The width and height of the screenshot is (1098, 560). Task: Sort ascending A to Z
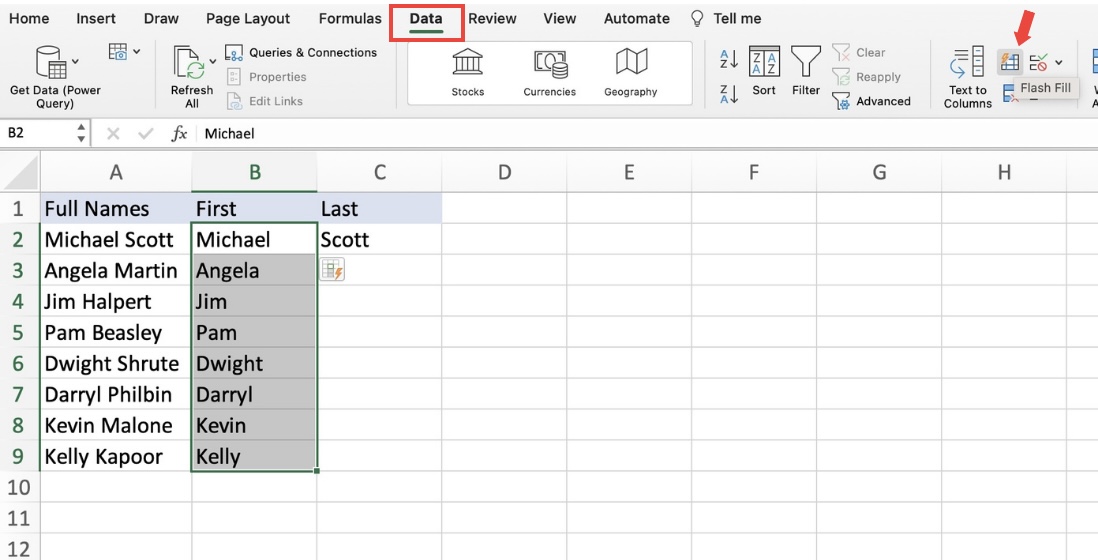point(728,60)
